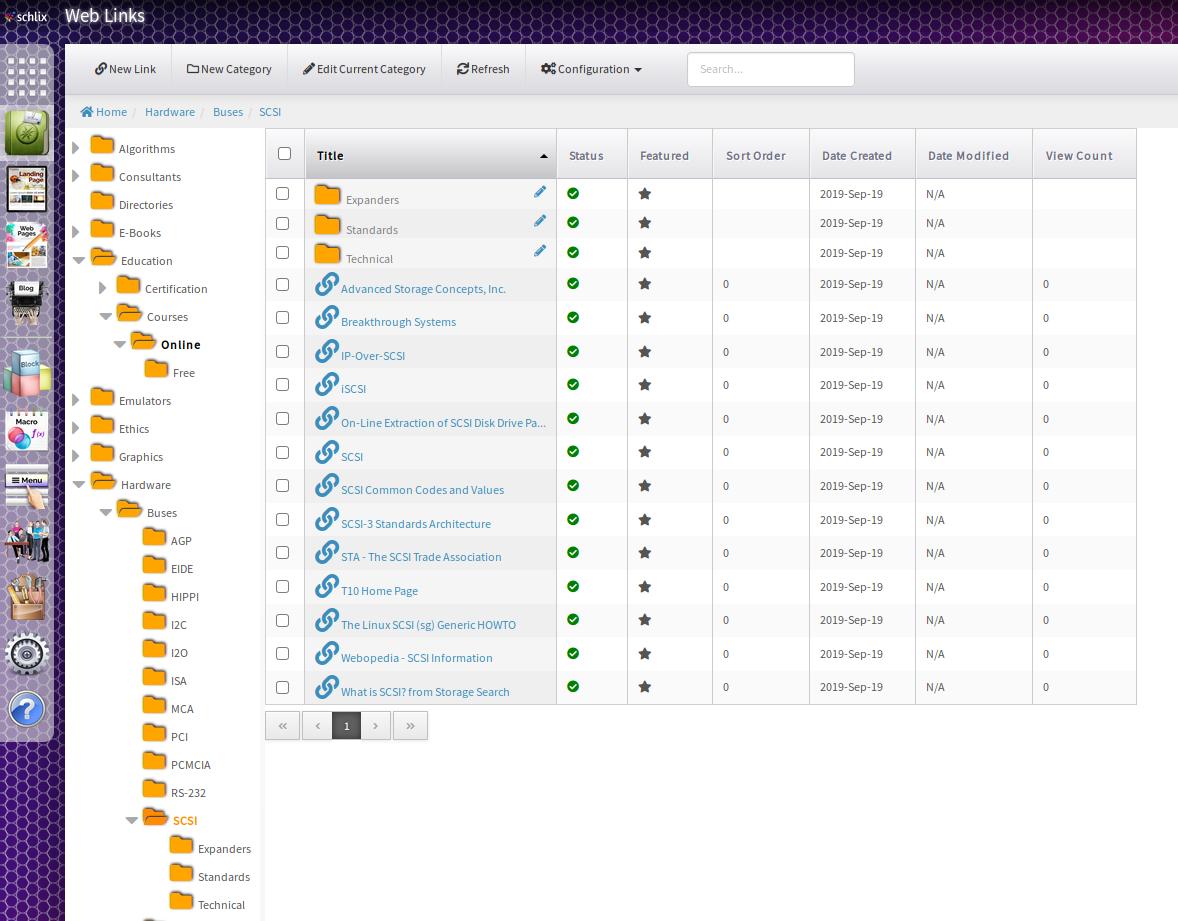Select the Emulators folder in tree

[144, 401]
